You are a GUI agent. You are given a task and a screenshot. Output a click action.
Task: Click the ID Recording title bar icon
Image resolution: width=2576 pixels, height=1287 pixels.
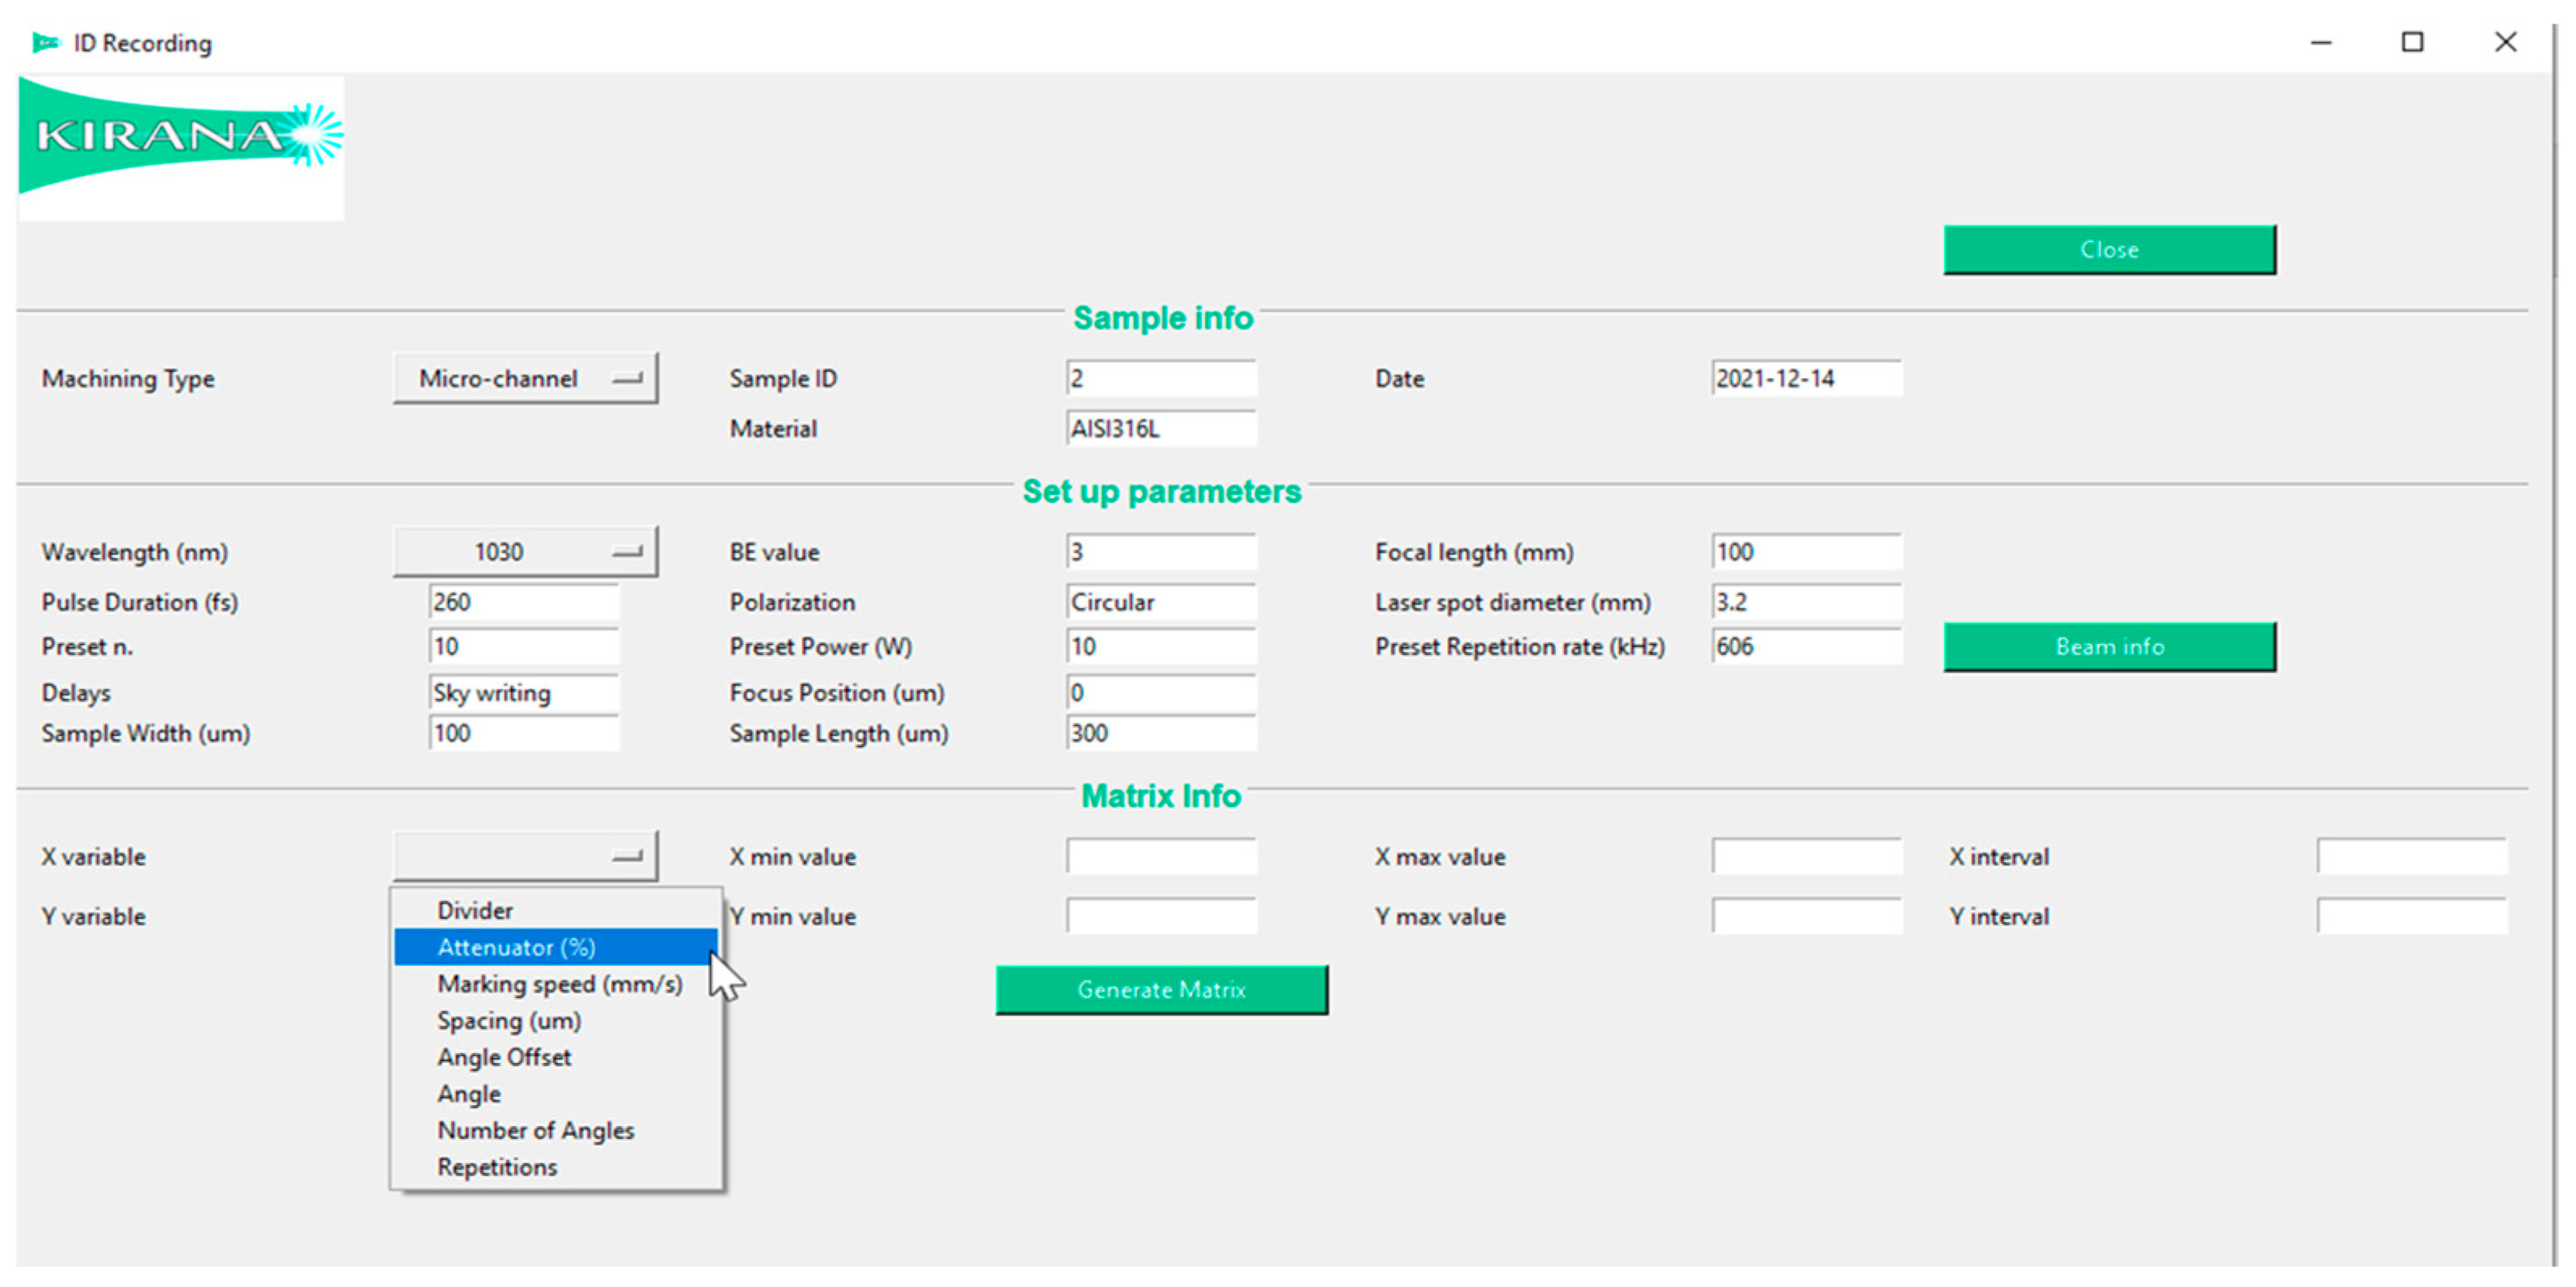click(46, 42)
